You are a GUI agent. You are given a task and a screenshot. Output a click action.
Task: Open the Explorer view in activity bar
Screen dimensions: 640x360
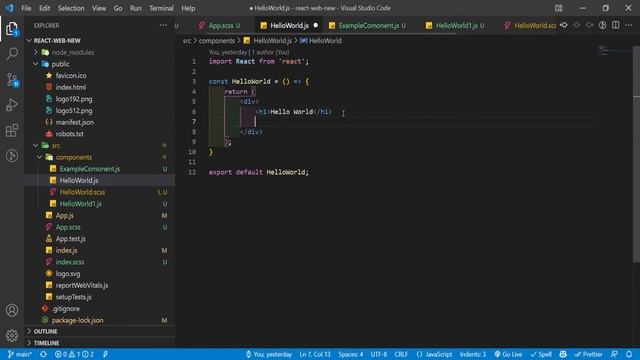pyautogui.click(x=12, y=29)
